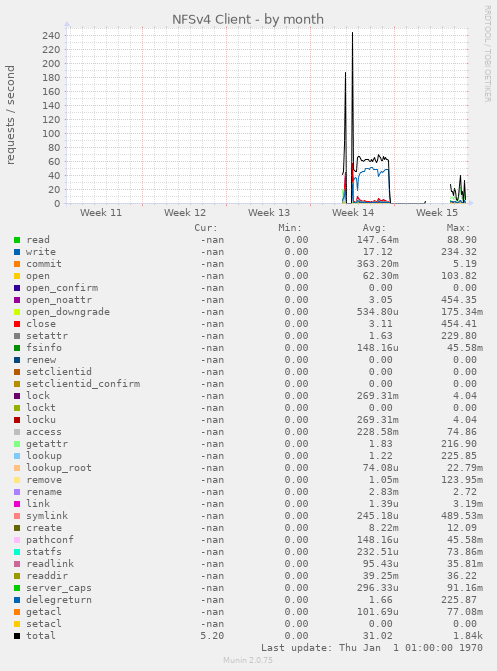Click the light blue lookup legend swatch
Viewport: 497px width, 671px height.
click(17, 456)
